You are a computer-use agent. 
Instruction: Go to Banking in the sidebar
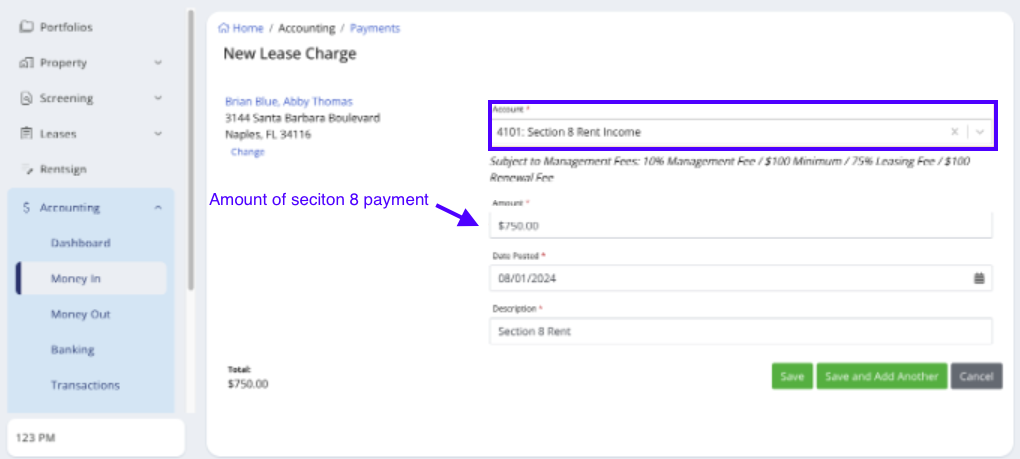tap(72, 350)
